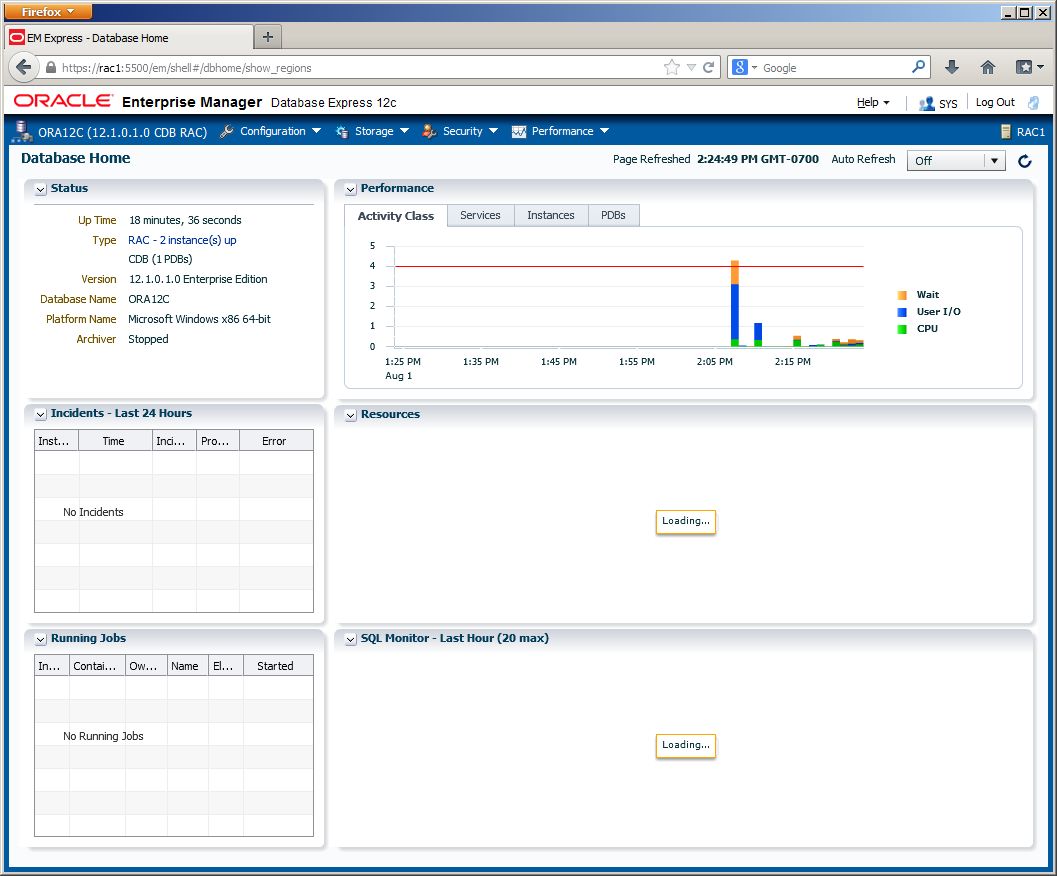Click the Configuration wrench icon
This screenshot has height=876, width=1057.
(x=227, y=131)
